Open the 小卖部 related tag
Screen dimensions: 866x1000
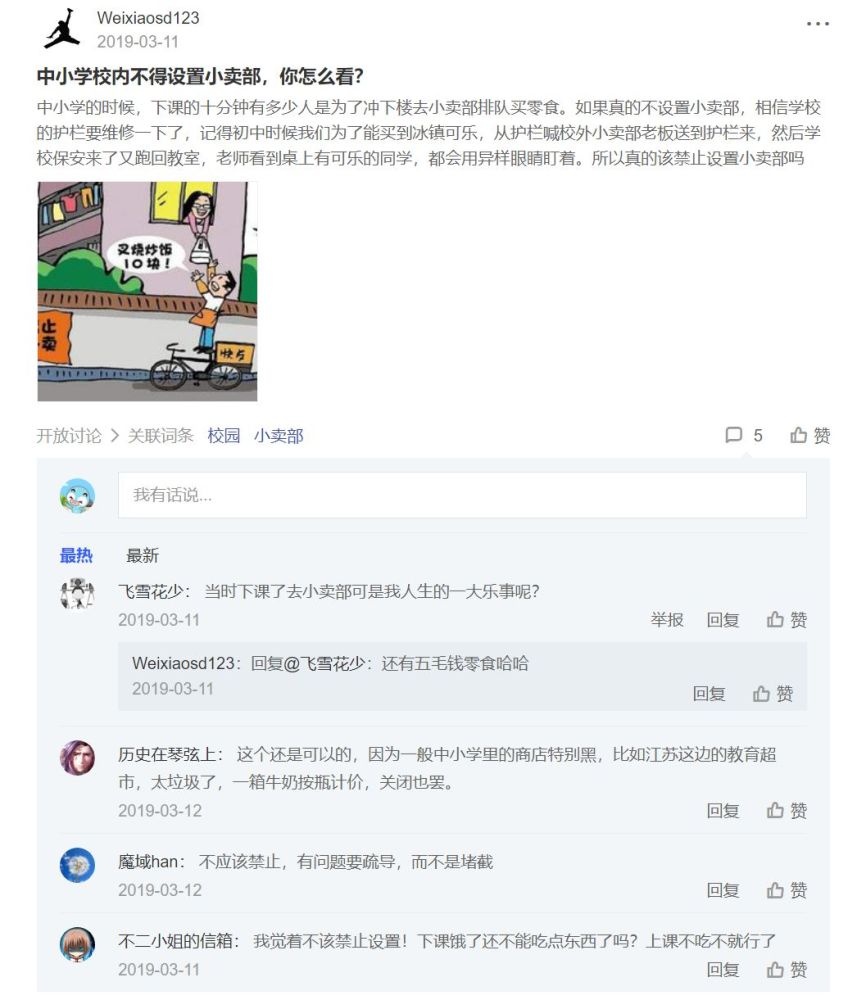tap(279, 436)
